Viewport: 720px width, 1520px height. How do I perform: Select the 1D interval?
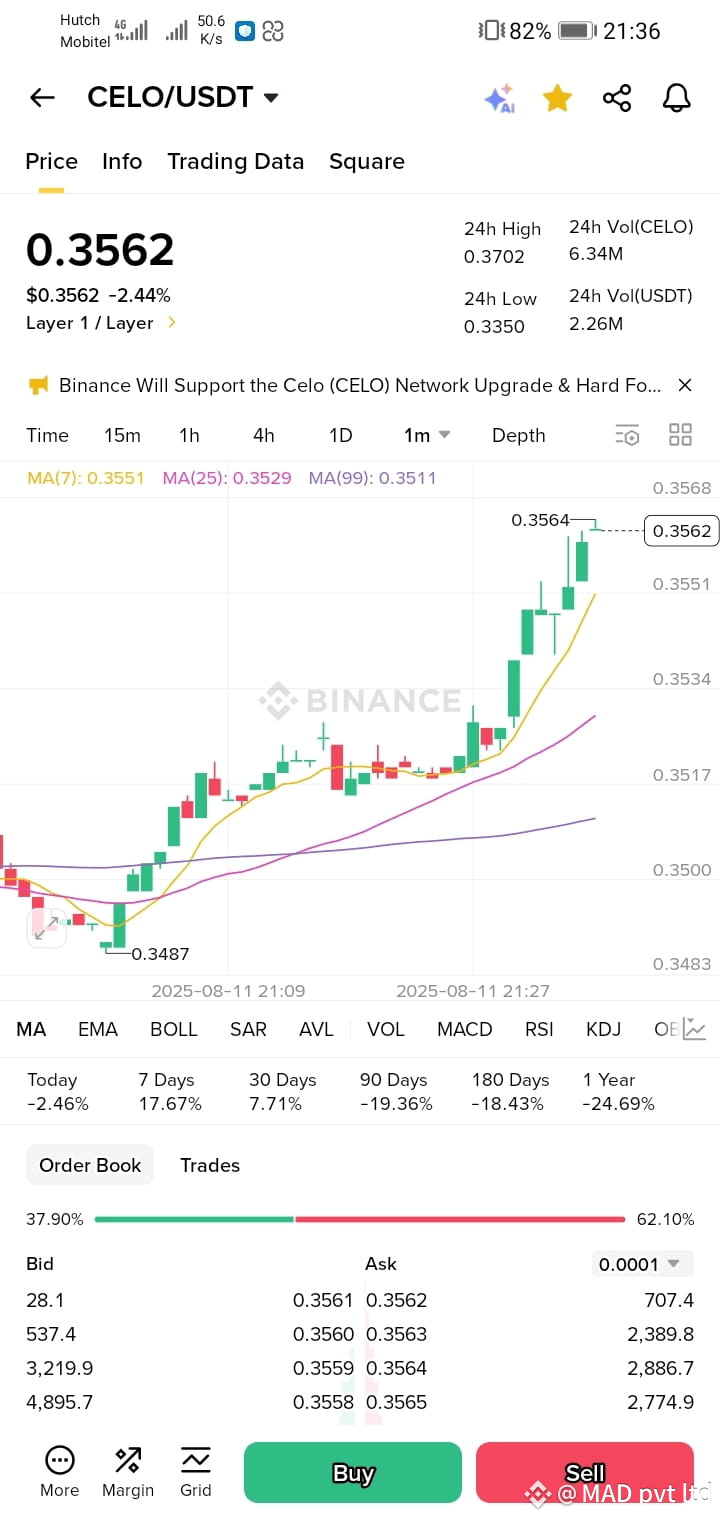click(341, 435)
